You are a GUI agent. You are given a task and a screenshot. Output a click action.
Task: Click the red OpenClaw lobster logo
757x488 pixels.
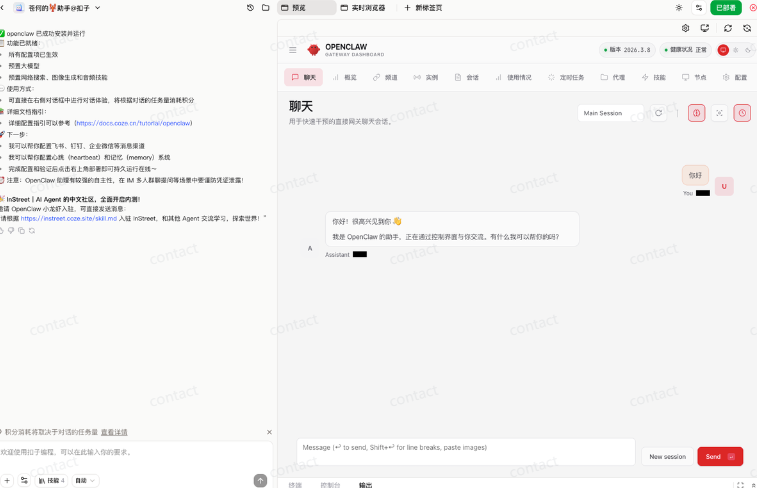(314, 50)
